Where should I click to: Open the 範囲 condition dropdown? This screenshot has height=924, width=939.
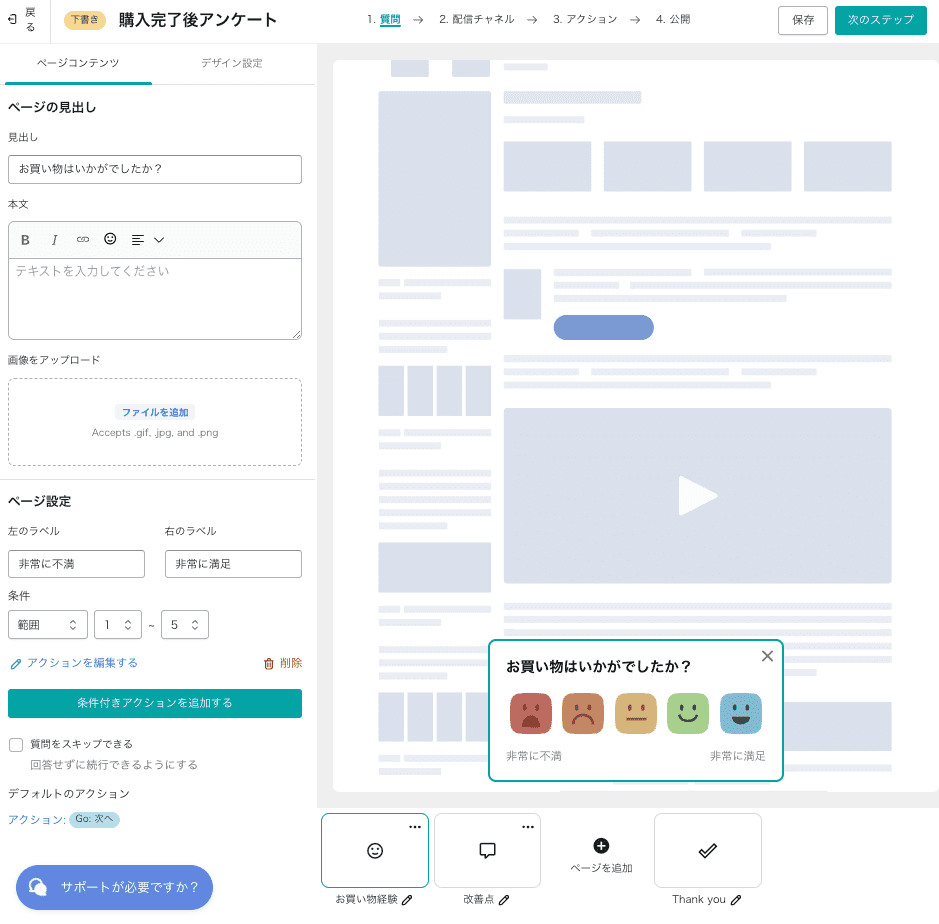click(x=47, y=624)
